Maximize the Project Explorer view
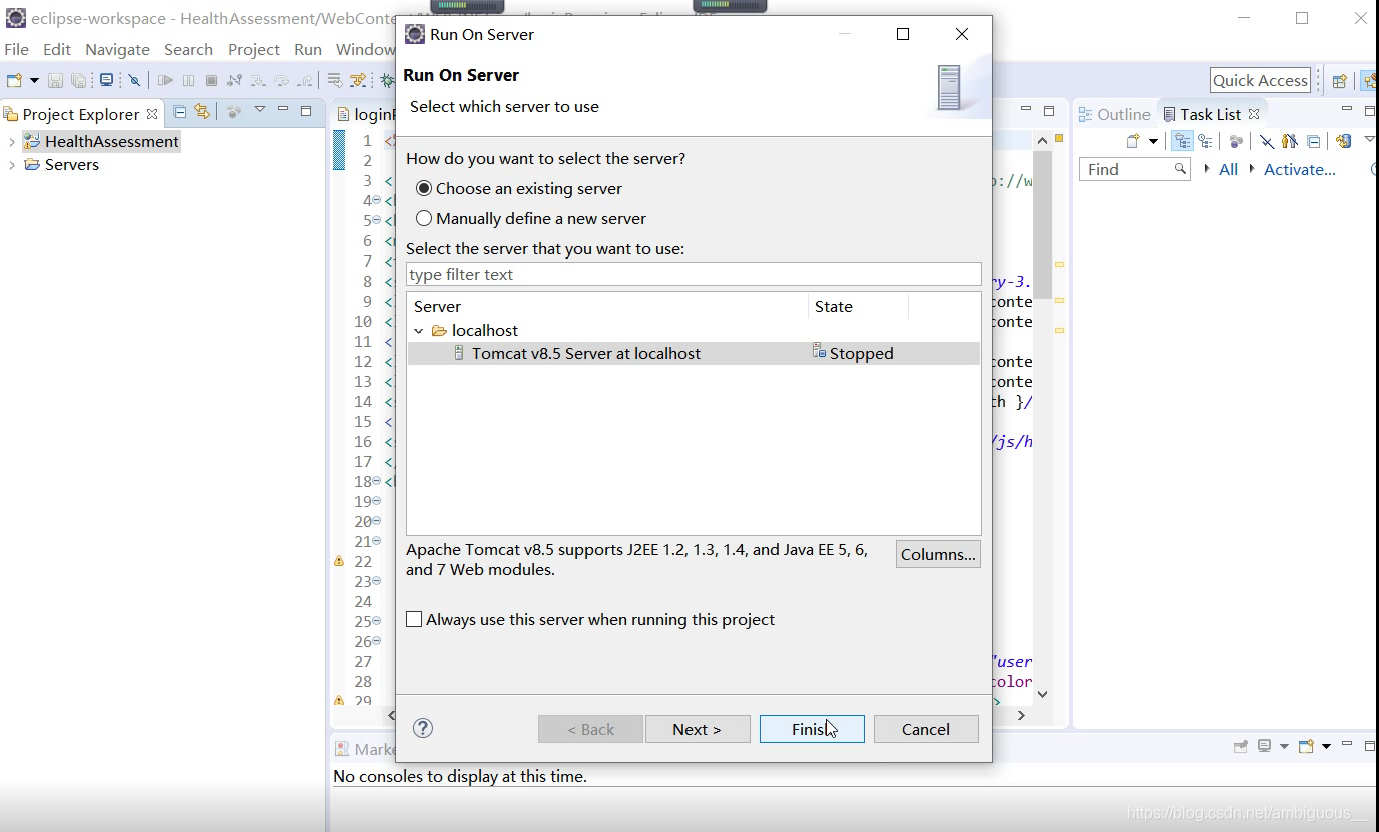The width and height of the screenshot is (1379, 832). 306,111
